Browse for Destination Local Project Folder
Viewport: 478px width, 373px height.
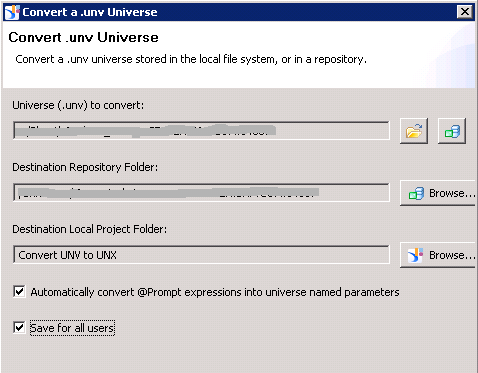[438, 255]
